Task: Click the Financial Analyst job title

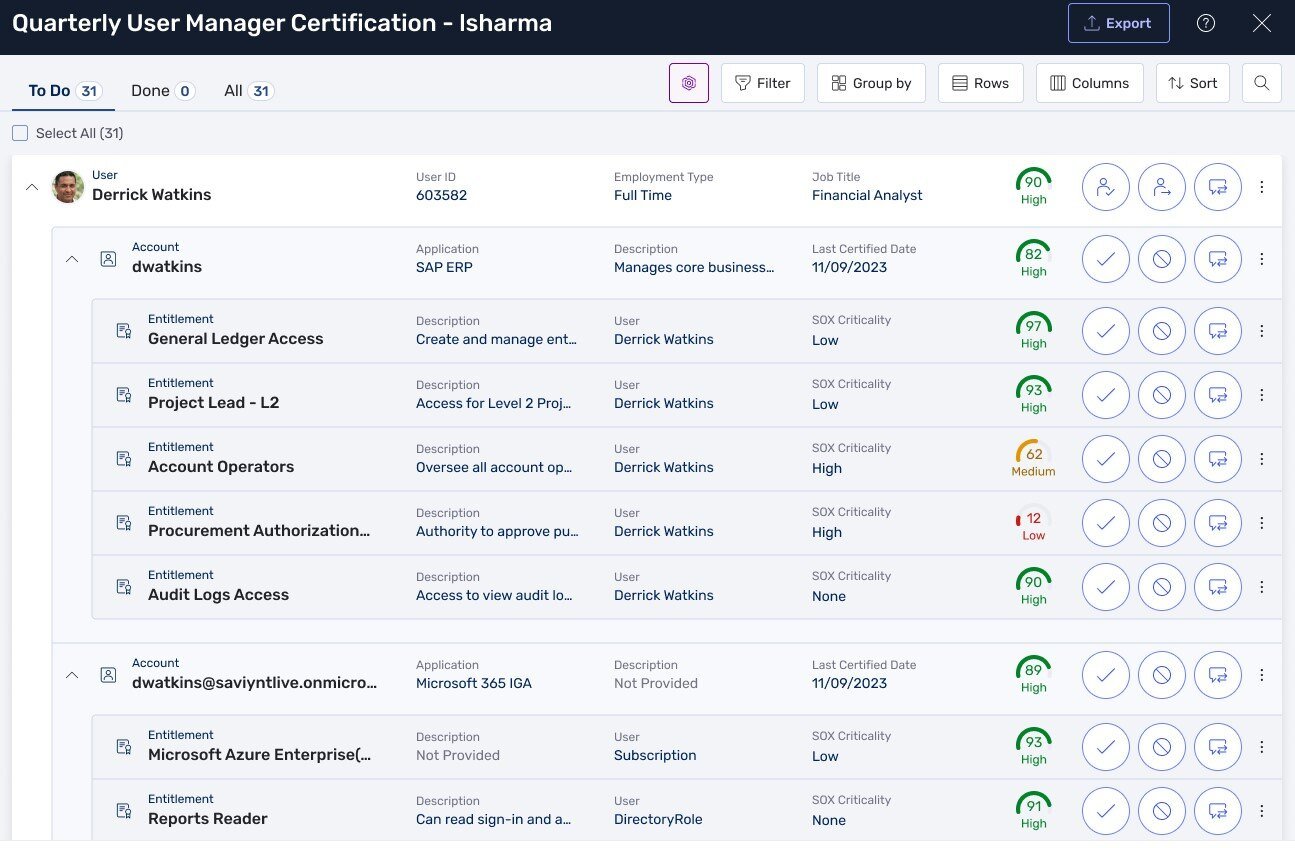Action: pyautogui.click(x=867, y=195)
